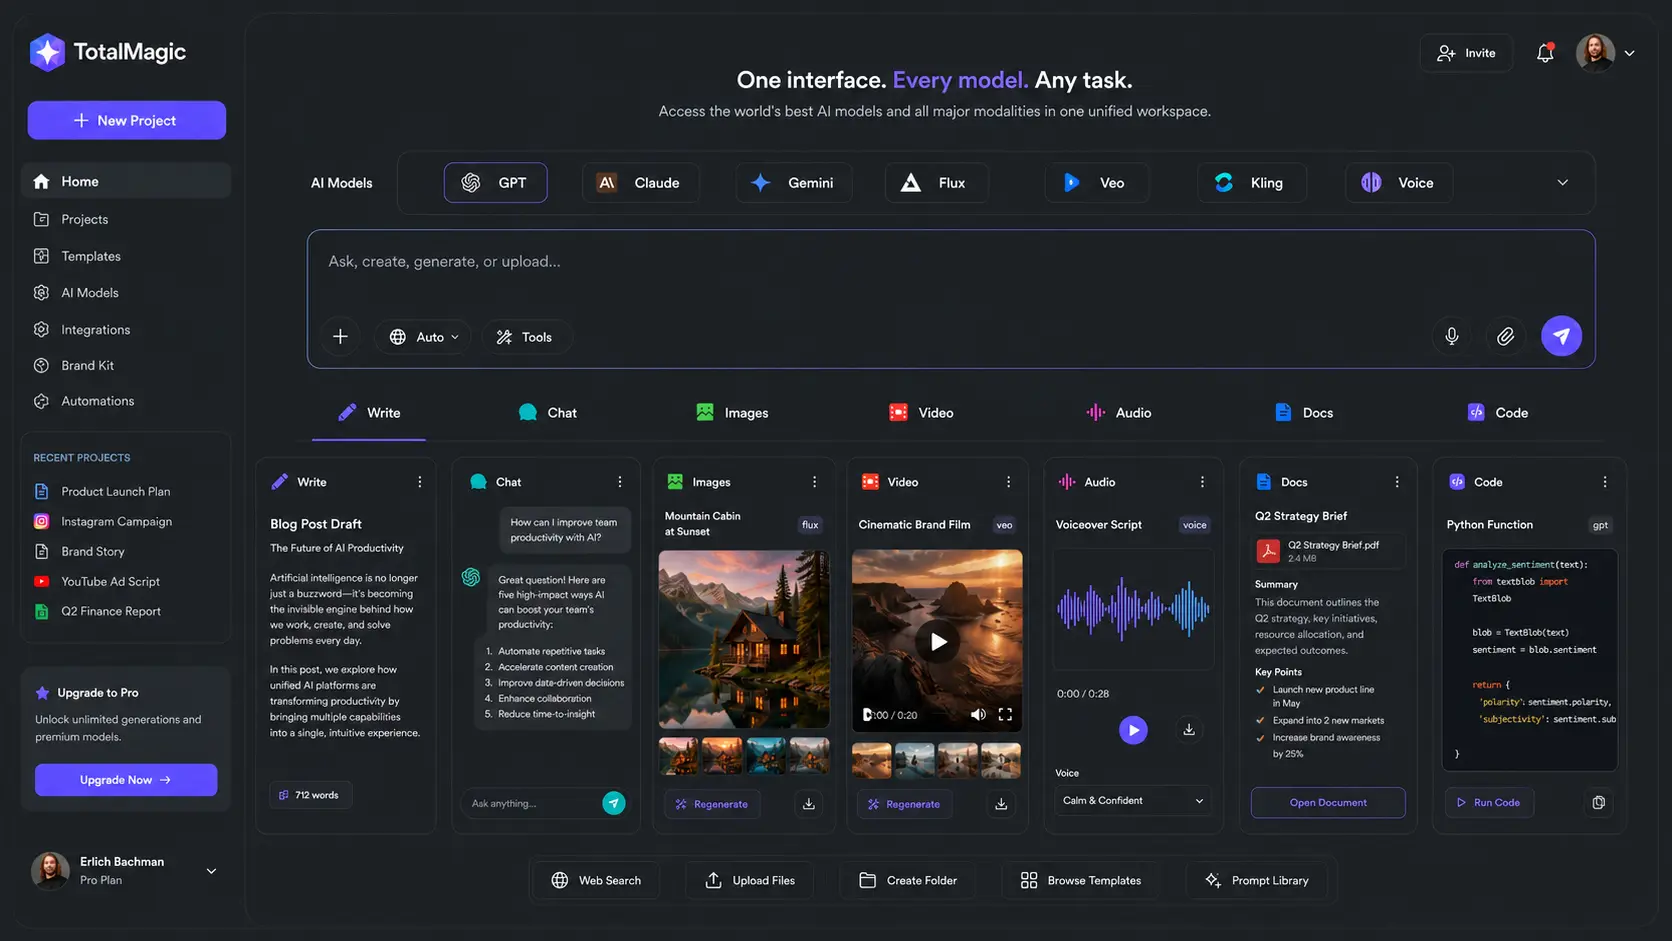Mute the Cinematic Brand Film video
Image resolution: width=1672 pixels, height=941 pixels.
point(978,715)
